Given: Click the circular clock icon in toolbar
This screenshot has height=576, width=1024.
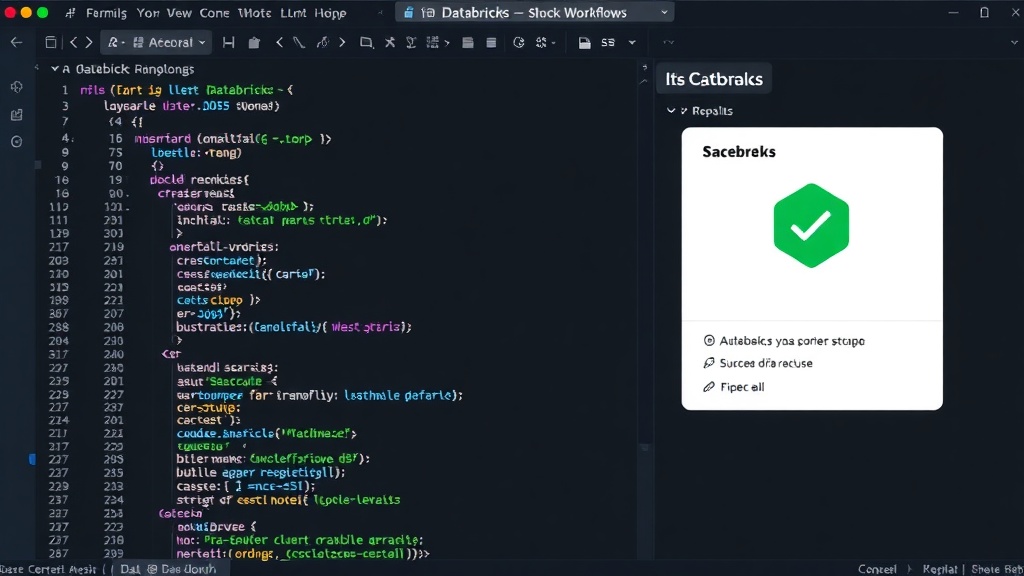Looking at the screenshot, I should coord(519,42).
